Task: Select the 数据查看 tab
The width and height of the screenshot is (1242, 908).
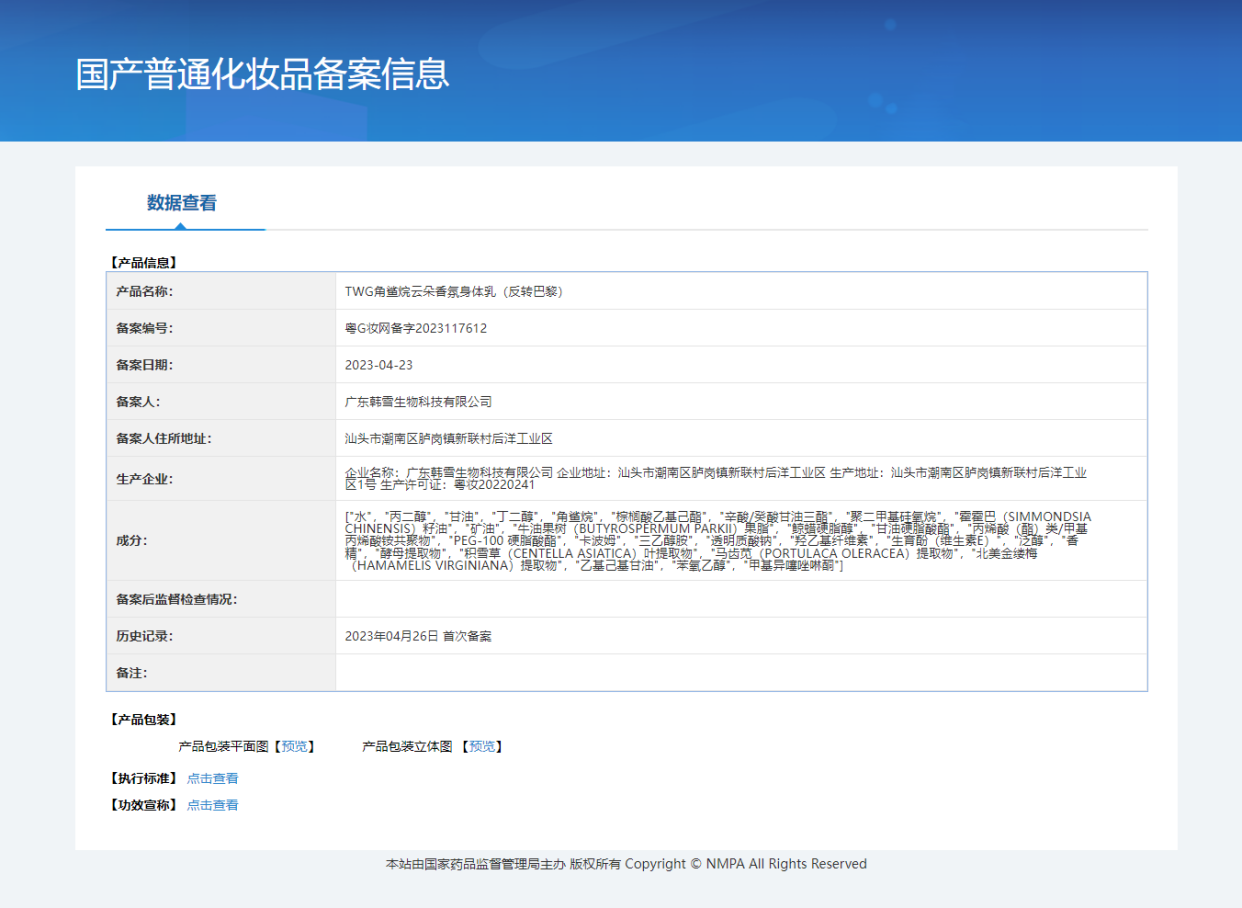Action: point(182,203)
